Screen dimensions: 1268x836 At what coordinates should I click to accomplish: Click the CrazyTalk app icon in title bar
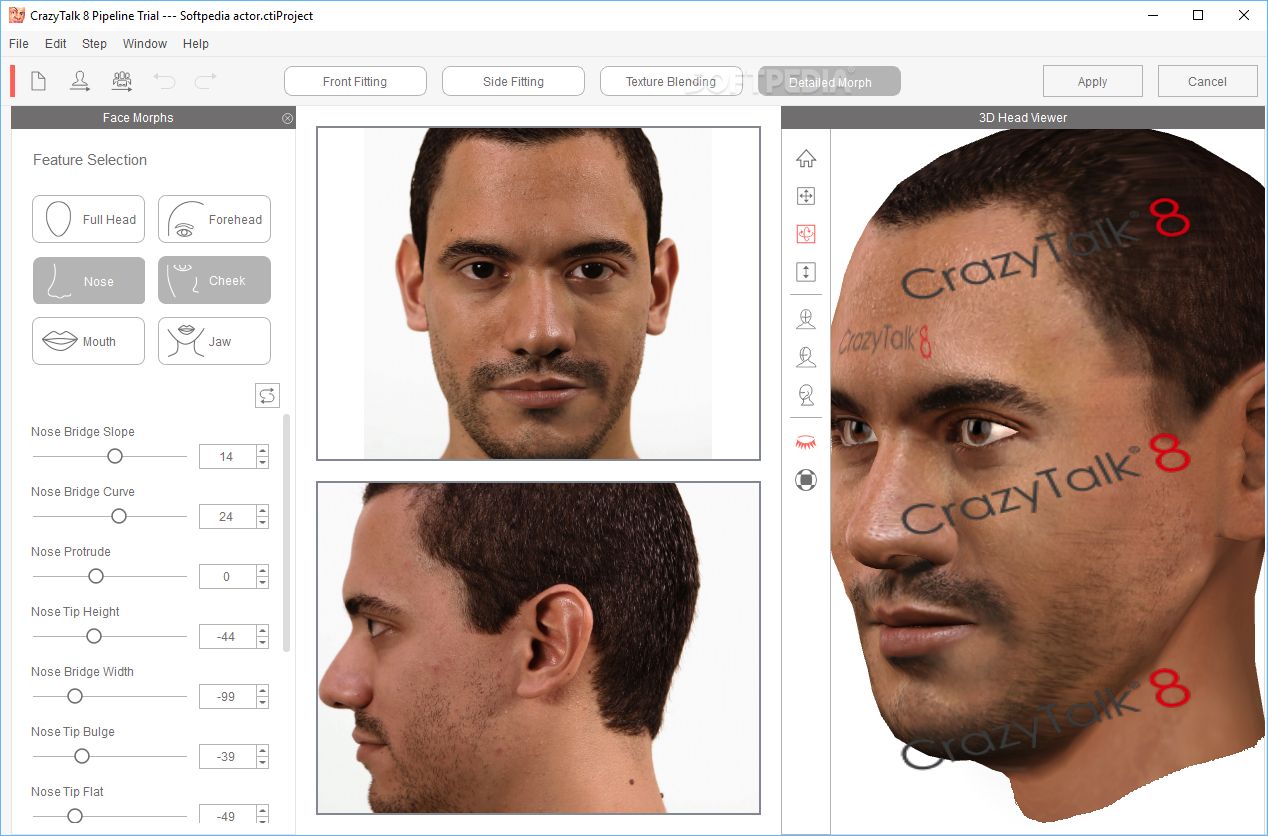pos(16,15)
